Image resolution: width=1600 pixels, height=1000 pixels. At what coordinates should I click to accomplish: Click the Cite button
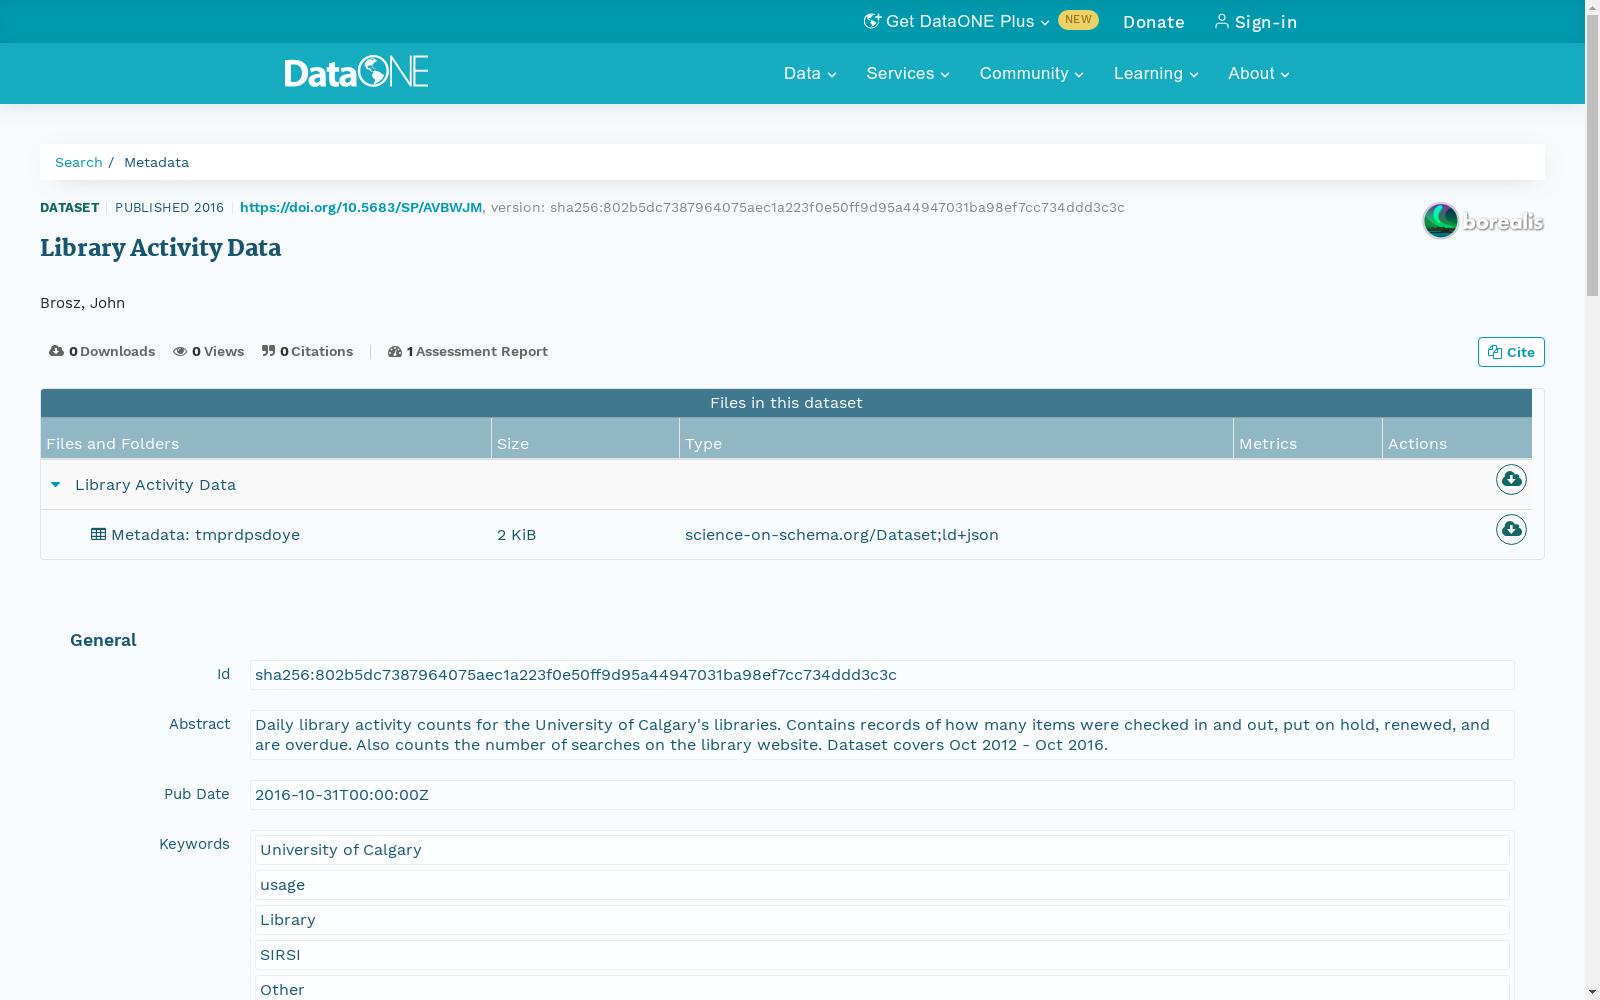tap(1511, 352)
